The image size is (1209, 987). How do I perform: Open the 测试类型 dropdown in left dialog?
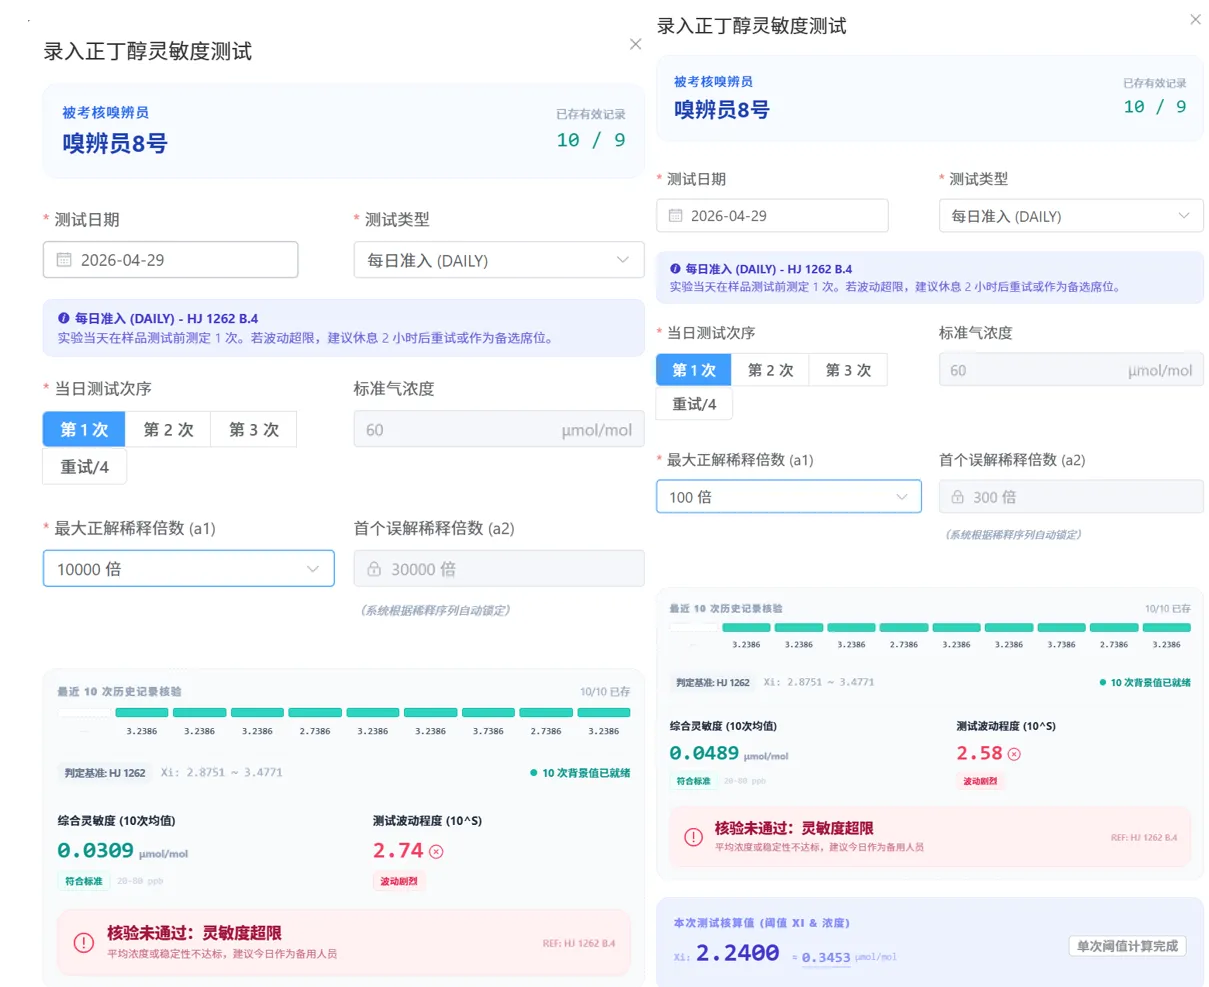click(x=499, y=260)
